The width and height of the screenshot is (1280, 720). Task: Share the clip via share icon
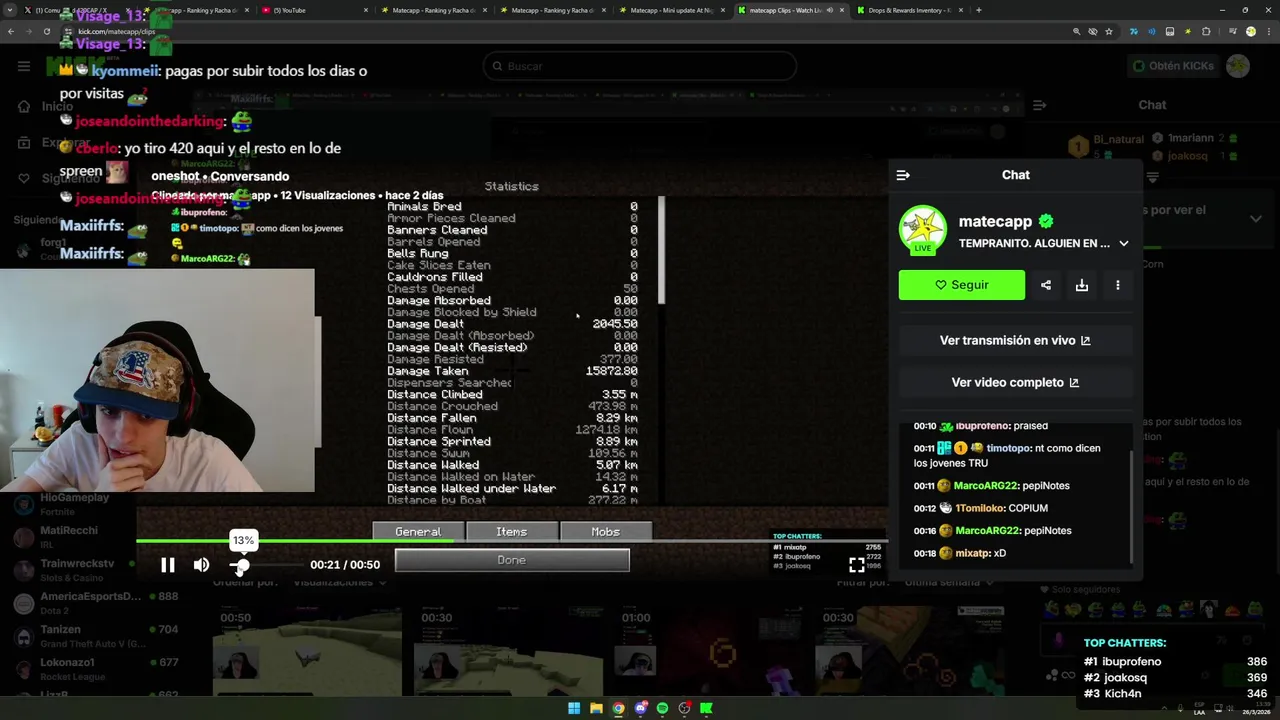pos(1046,285)
